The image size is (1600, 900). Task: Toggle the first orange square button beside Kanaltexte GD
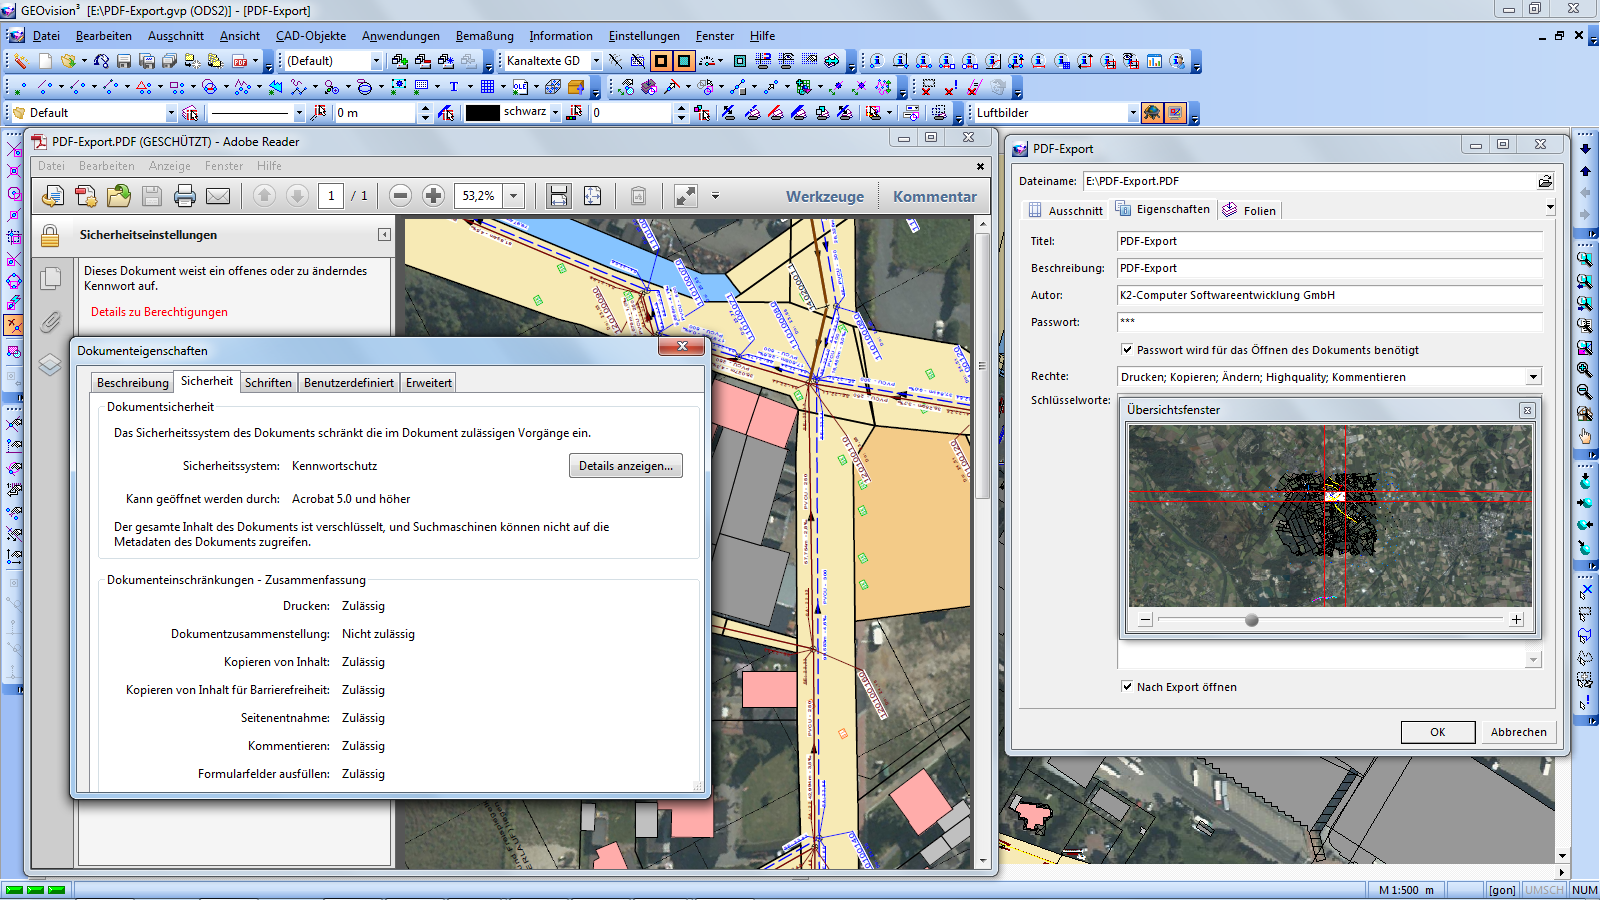click(x=661, y=61)
